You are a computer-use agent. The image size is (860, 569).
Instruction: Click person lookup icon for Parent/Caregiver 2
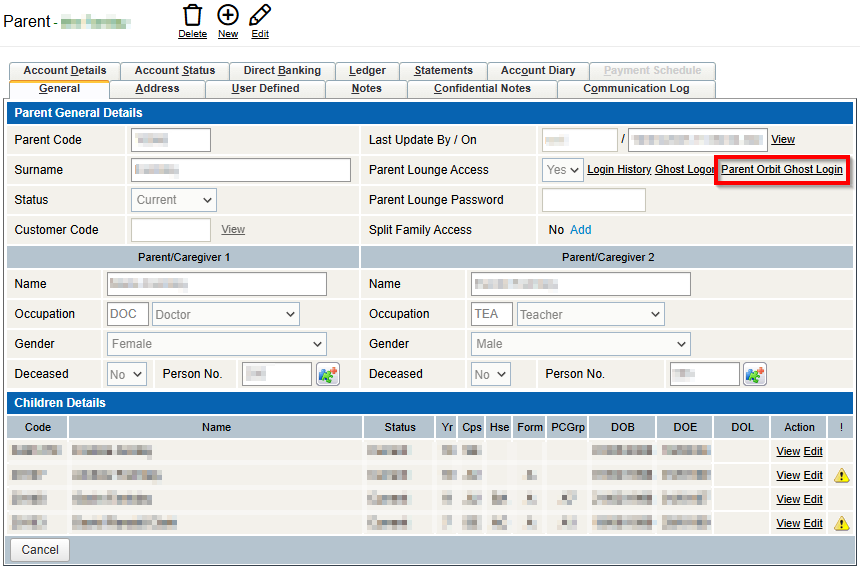click(x=754, y=374)
